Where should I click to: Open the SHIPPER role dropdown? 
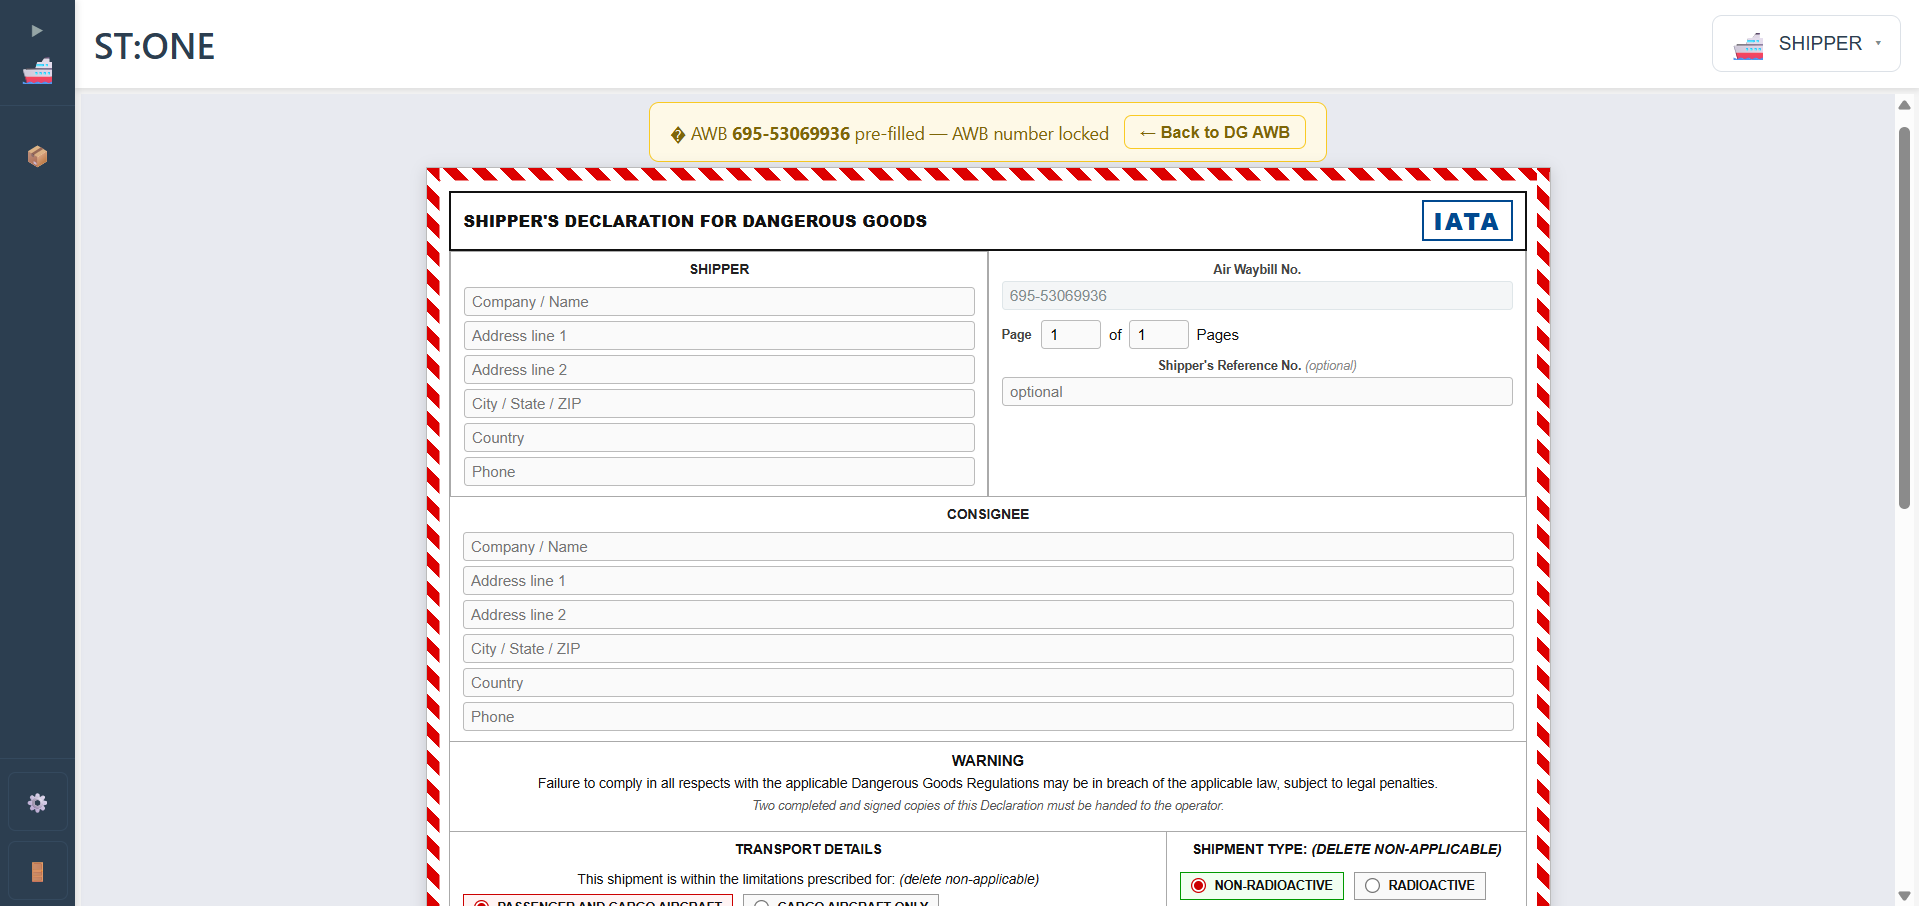(x=1806, y=44)
